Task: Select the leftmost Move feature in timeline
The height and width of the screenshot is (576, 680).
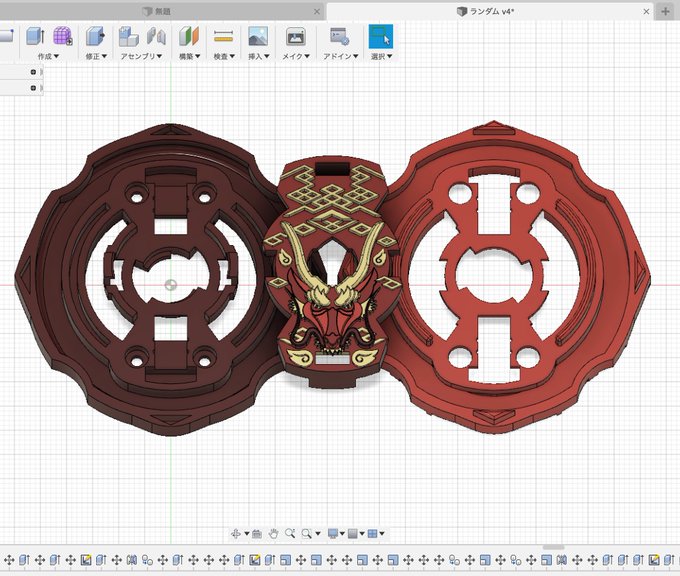Action: [x=9, y=560]
